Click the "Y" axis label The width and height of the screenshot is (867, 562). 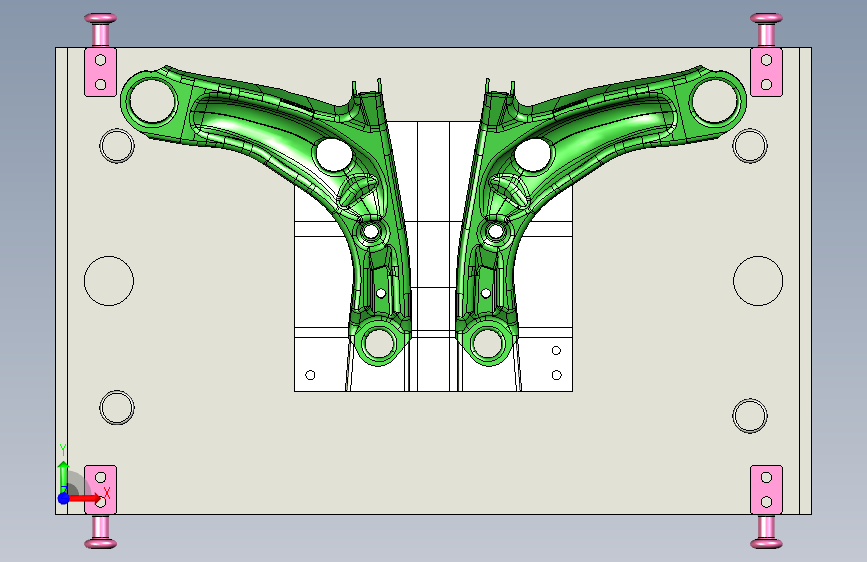click(x=63, y=450)
